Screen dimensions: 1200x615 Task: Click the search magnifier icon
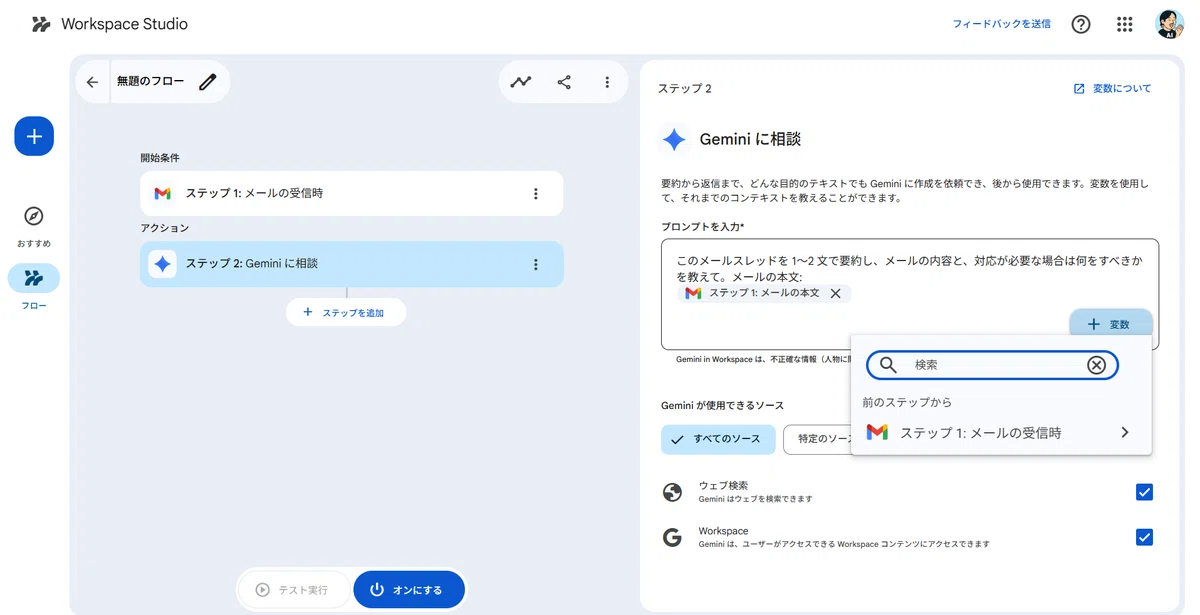(888, 365)
